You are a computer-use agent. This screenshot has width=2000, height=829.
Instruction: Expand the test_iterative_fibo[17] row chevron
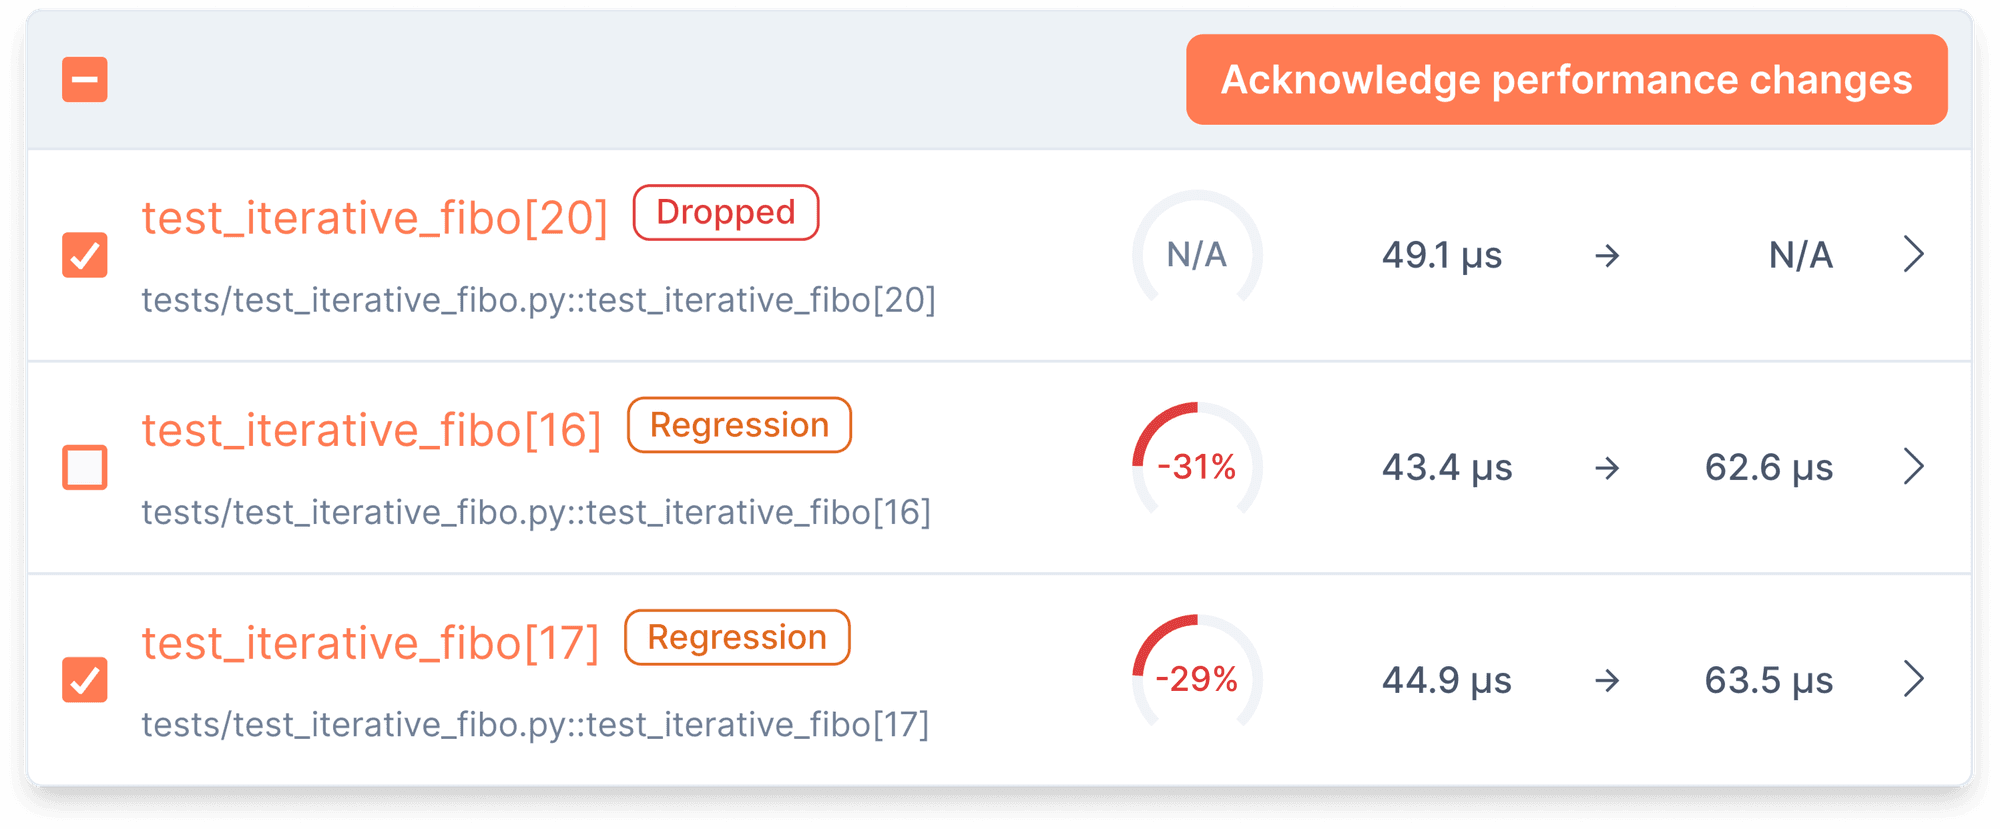pyautogui.click(x=1914, y=680)
